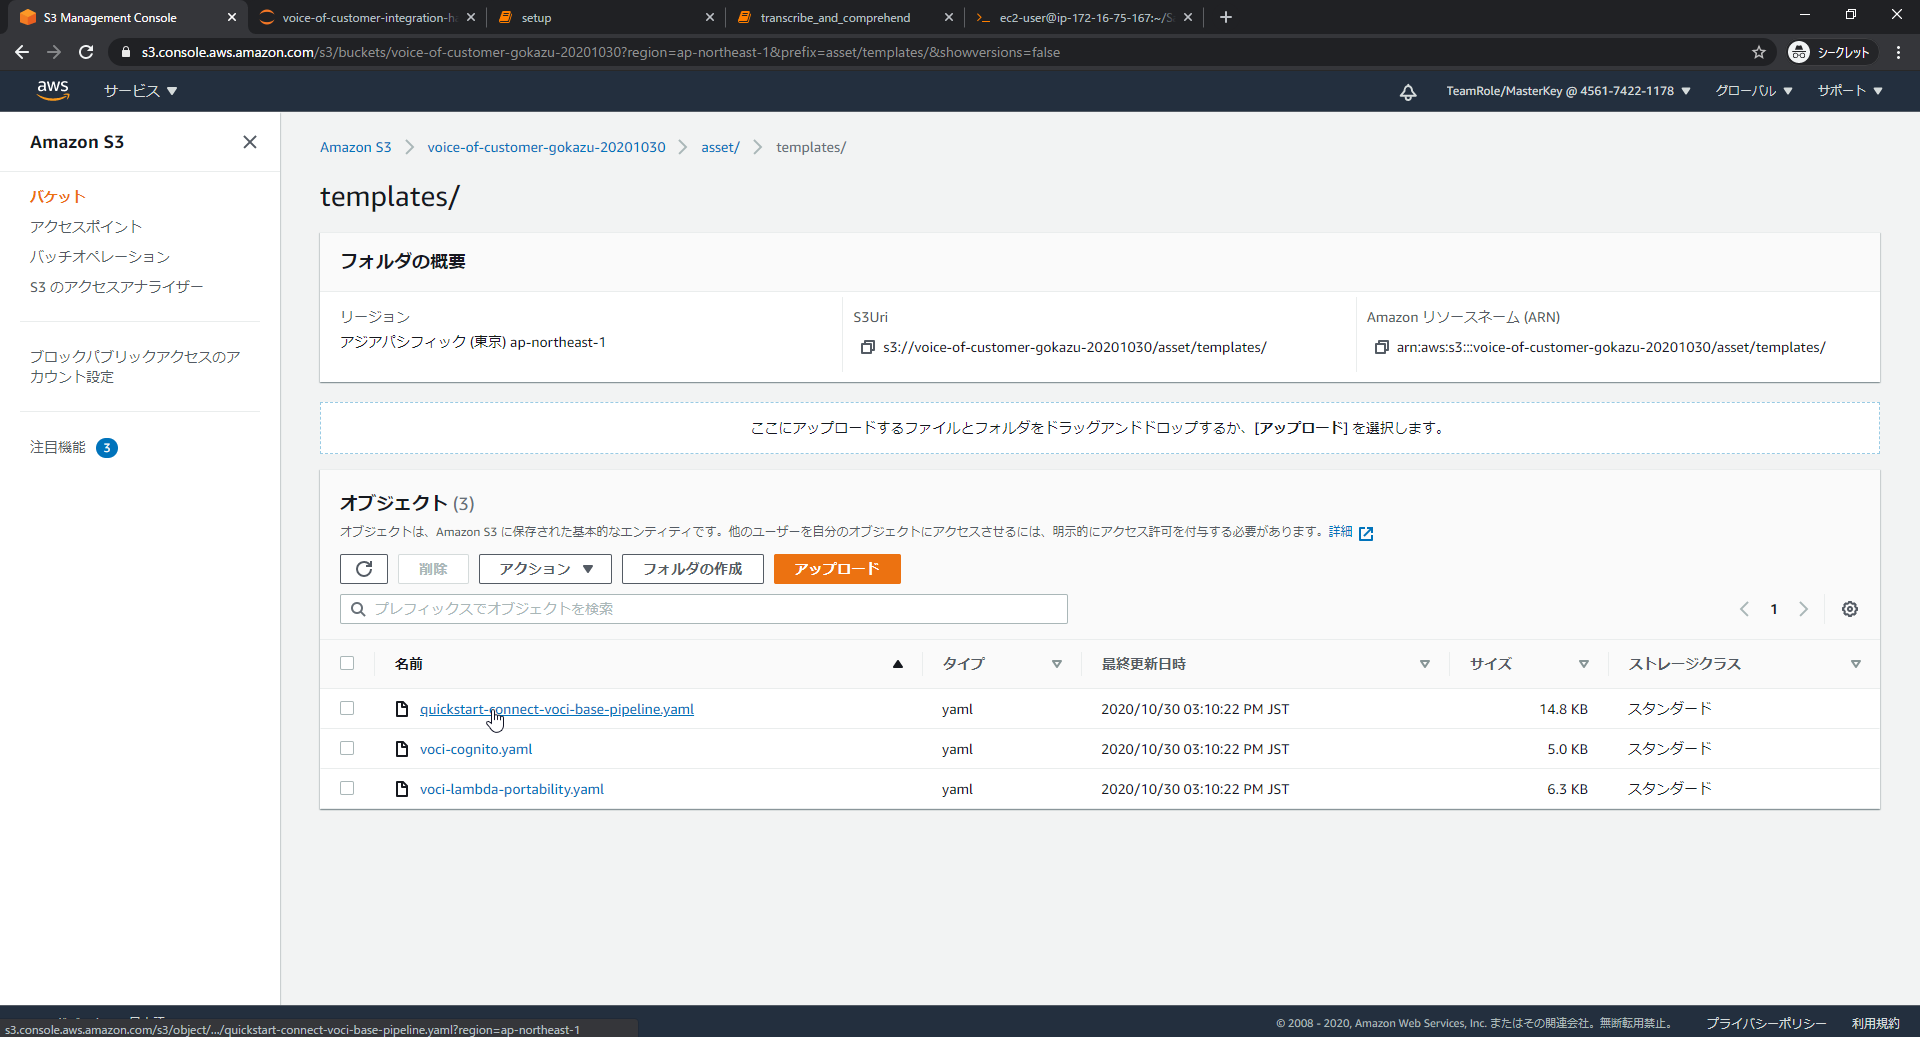This screenshot has width=1920, height=1037.
Task: Click the incognito シークレット profile icon
Action: 1830,52
